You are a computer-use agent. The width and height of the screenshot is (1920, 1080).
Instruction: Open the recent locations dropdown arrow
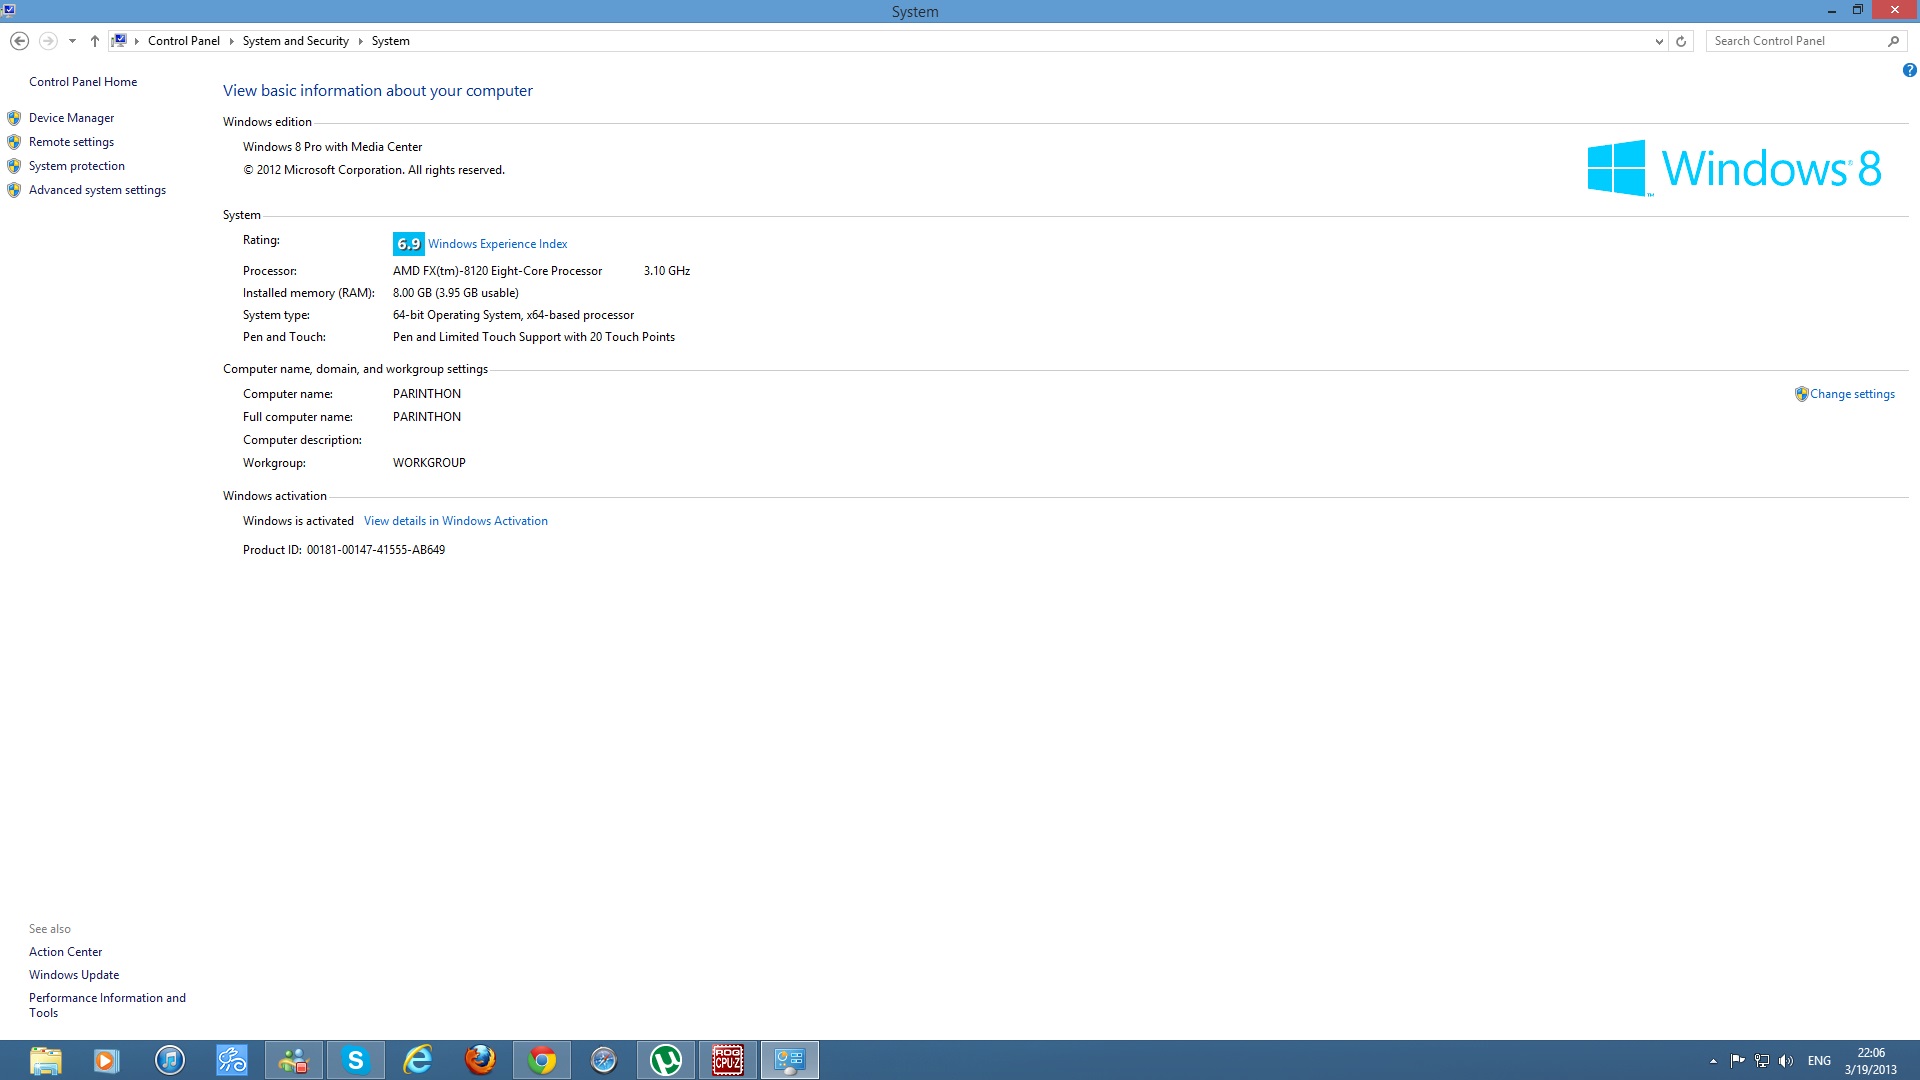tap(72, 41)
